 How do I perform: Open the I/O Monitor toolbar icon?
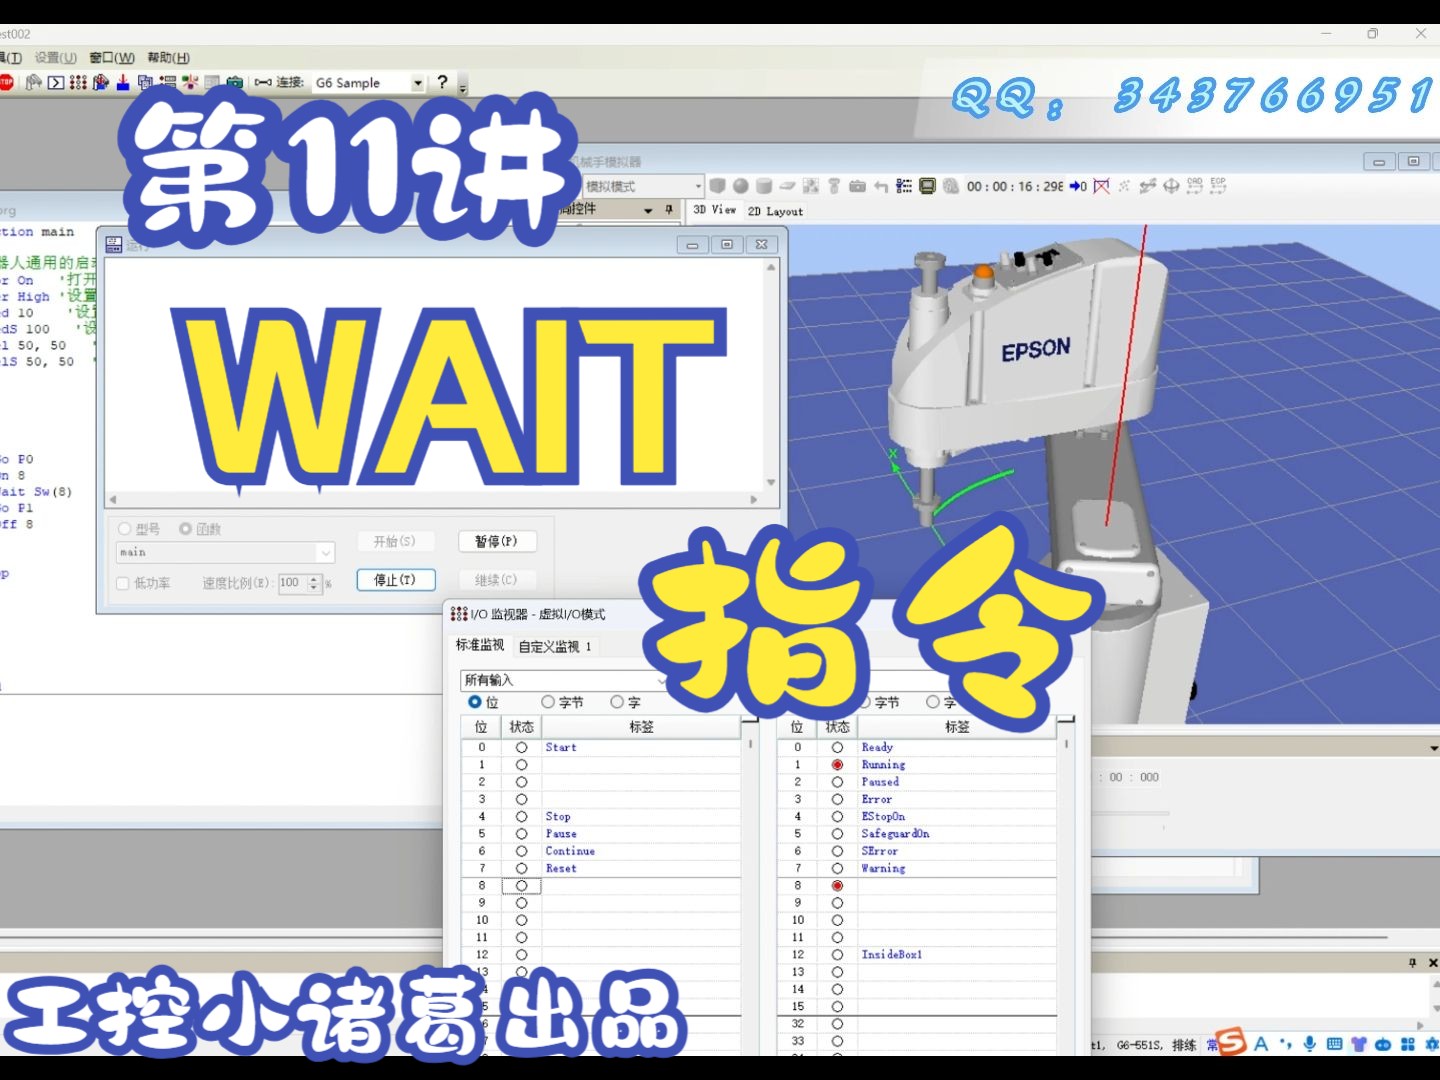point(78,83)
